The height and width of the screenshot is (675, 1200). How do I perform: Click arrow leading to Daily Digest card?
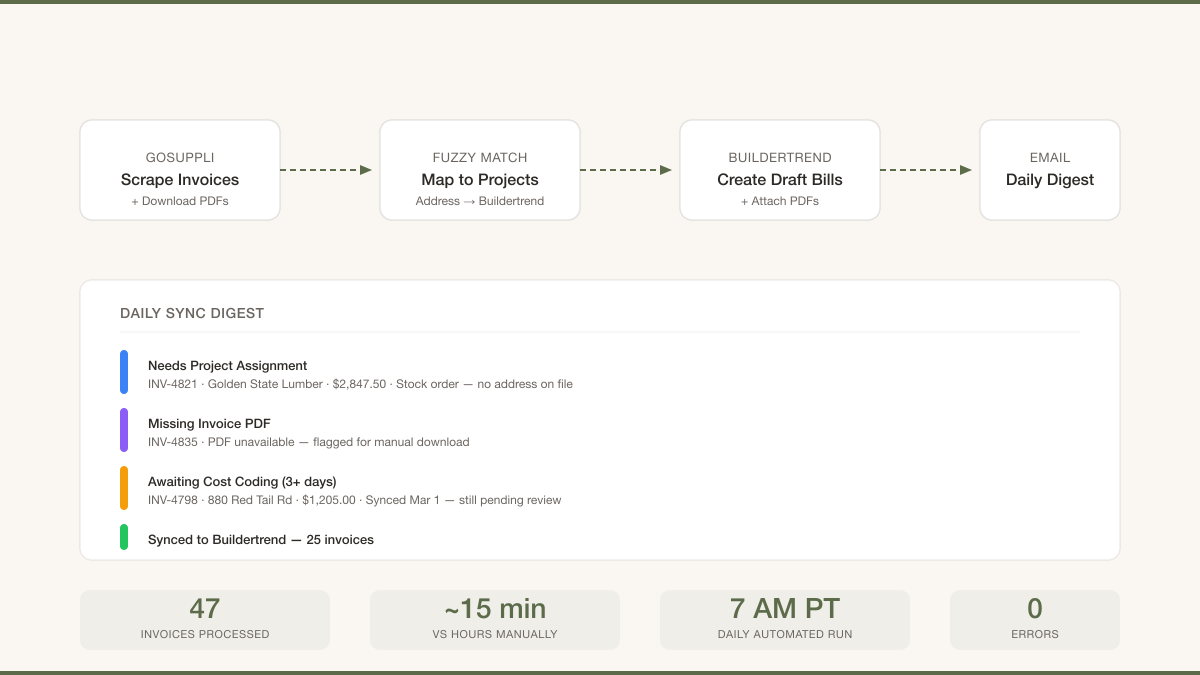(927, 170)
